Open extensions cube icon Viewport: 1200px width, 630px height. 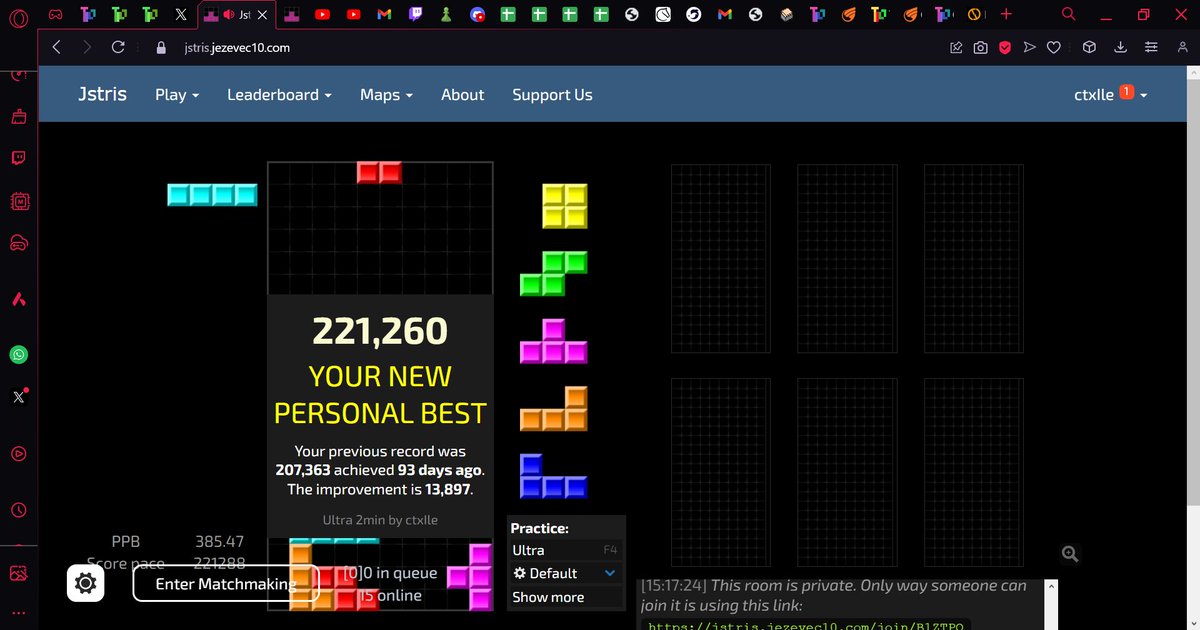(1091, 47)
